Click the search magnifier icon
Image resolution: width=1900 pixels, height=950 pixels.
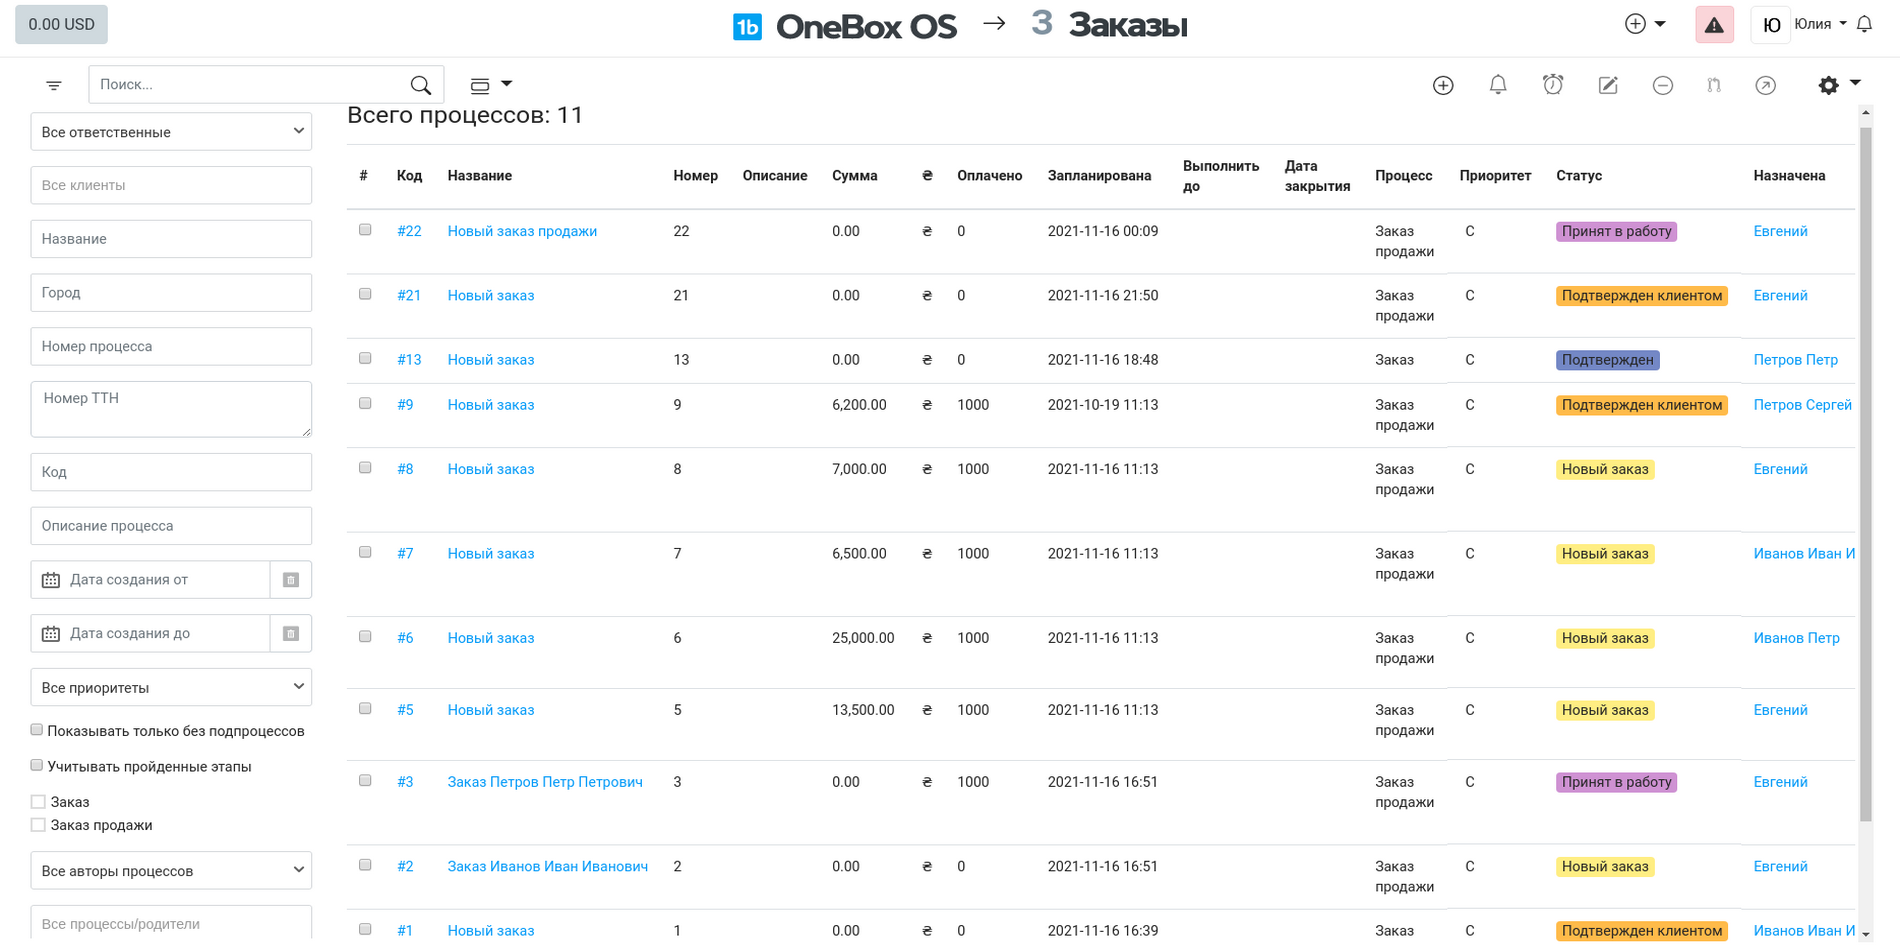click(421, 85)
